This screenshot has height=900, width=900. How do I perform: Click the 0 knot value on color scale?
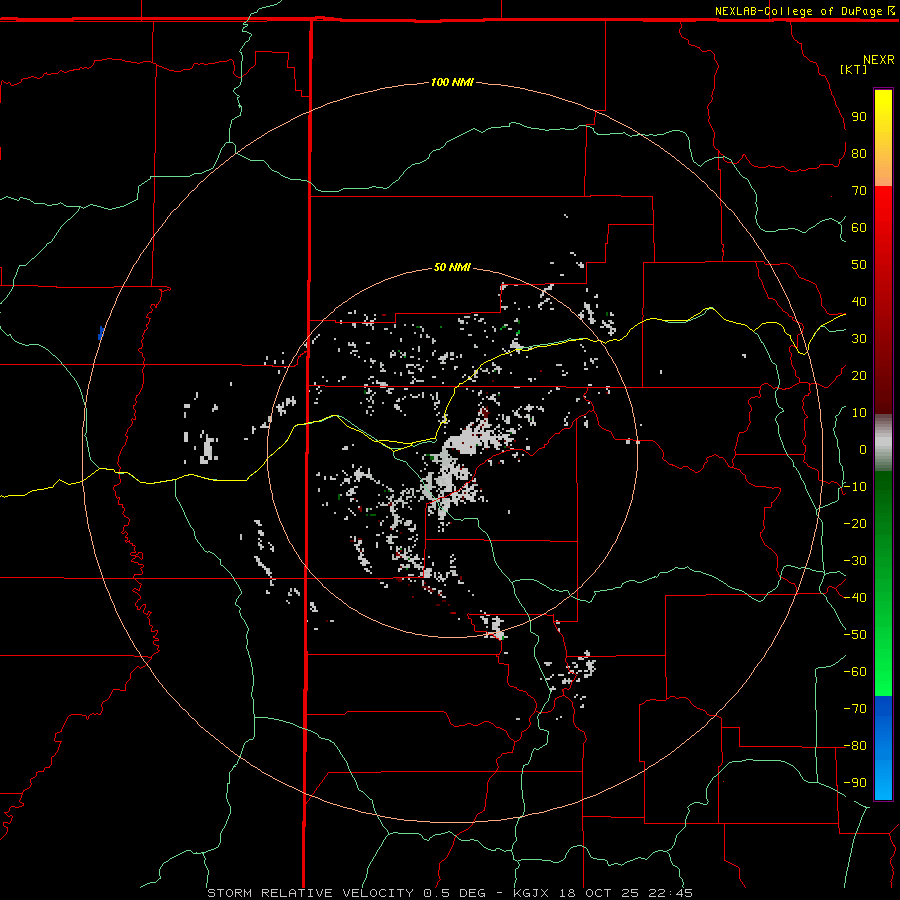click(x=863, y=449)
